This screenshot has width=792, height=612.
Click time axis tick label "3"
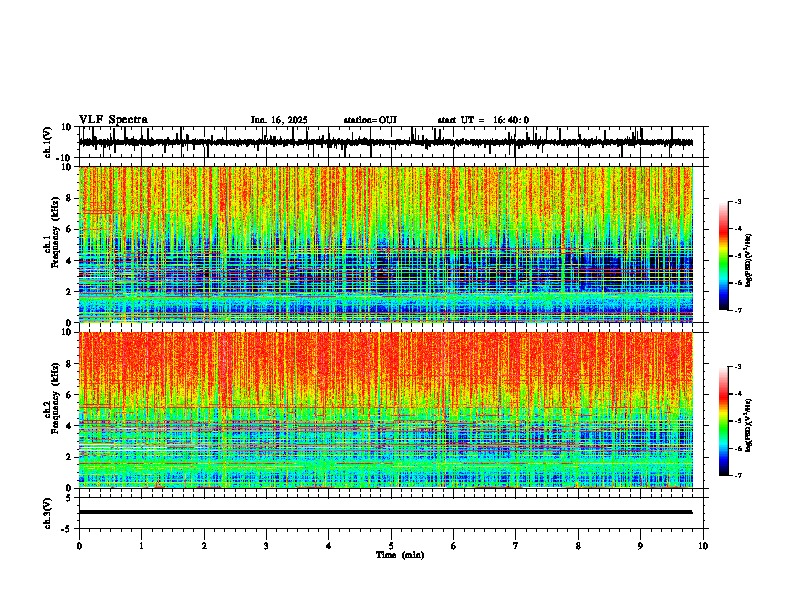pyautogui.click(x=266, y=546)
